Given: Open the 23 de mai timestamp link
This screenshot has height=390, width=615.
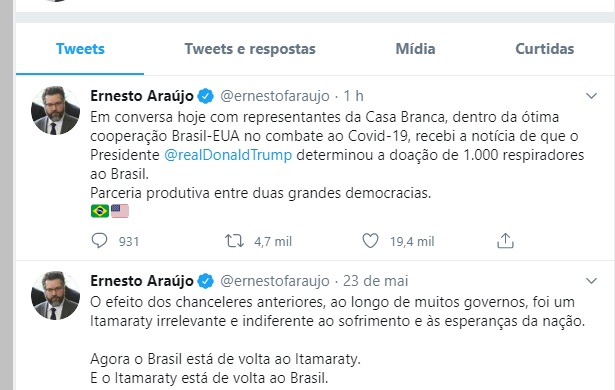Looking at the screenshot, I should coord(375,281).
